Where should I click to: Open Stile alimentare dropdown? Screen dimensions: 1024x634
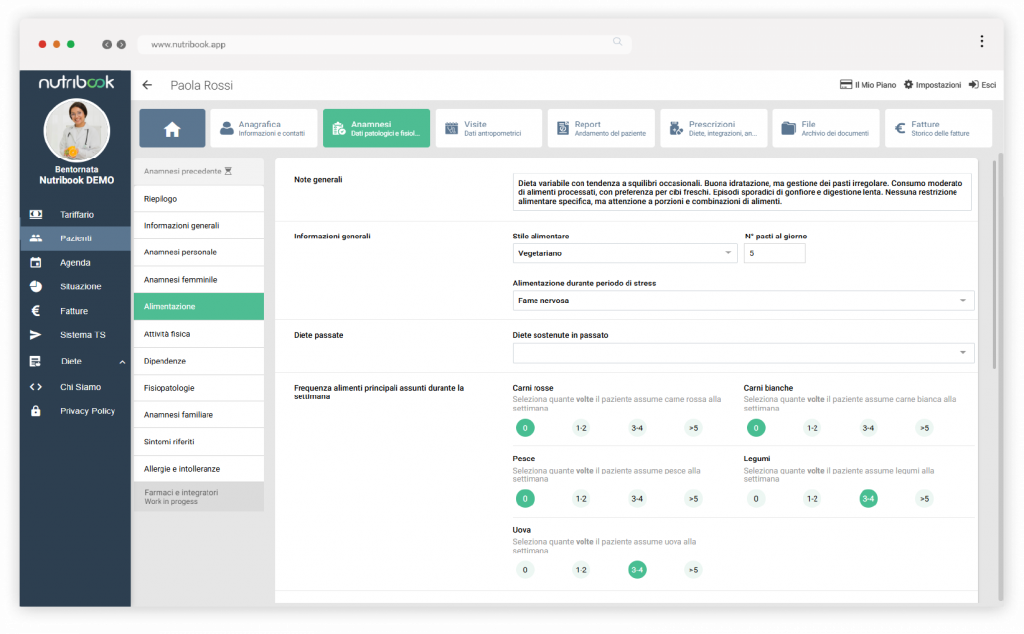(624, 254)
